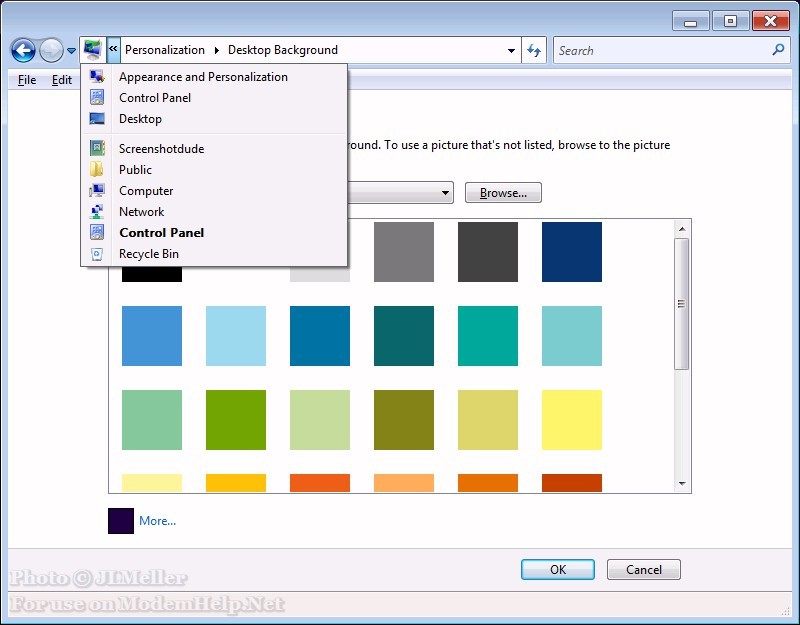Click the color list scroll down arrow

682,483
